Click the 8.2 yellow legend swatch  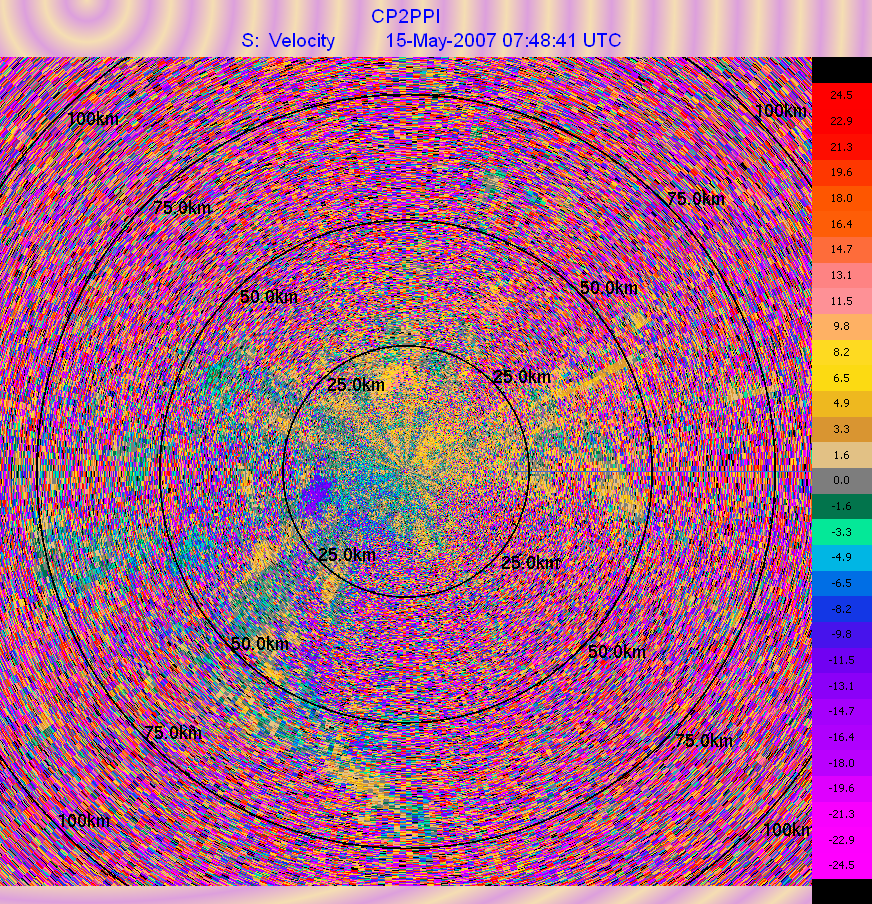(841, 352)
